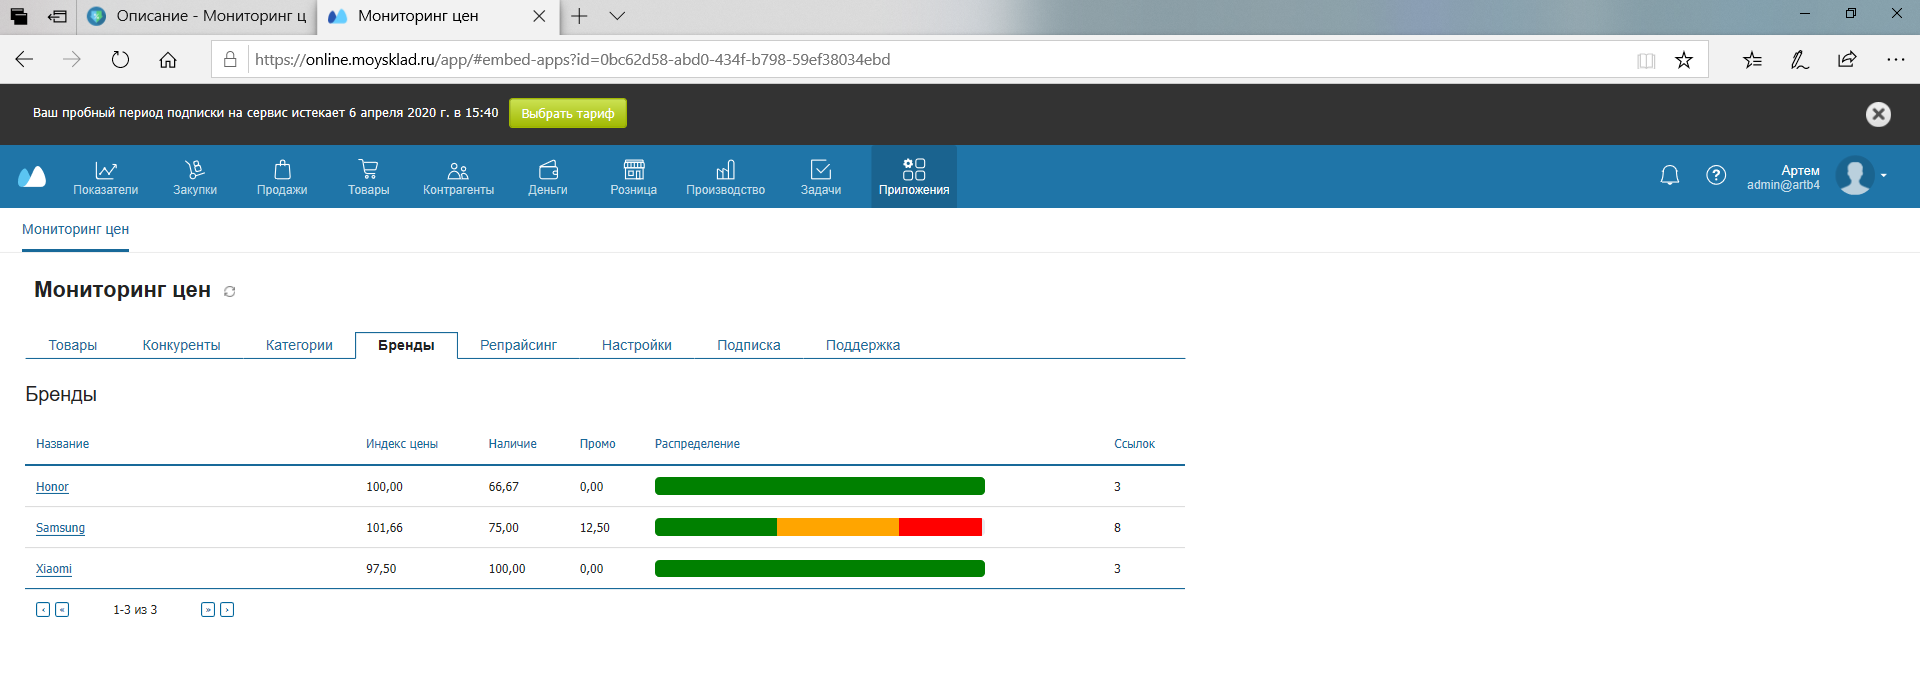This screenshot has width=1920, height=678.
Task: Switch to the Настройки tab
Action: pos(637,345)
